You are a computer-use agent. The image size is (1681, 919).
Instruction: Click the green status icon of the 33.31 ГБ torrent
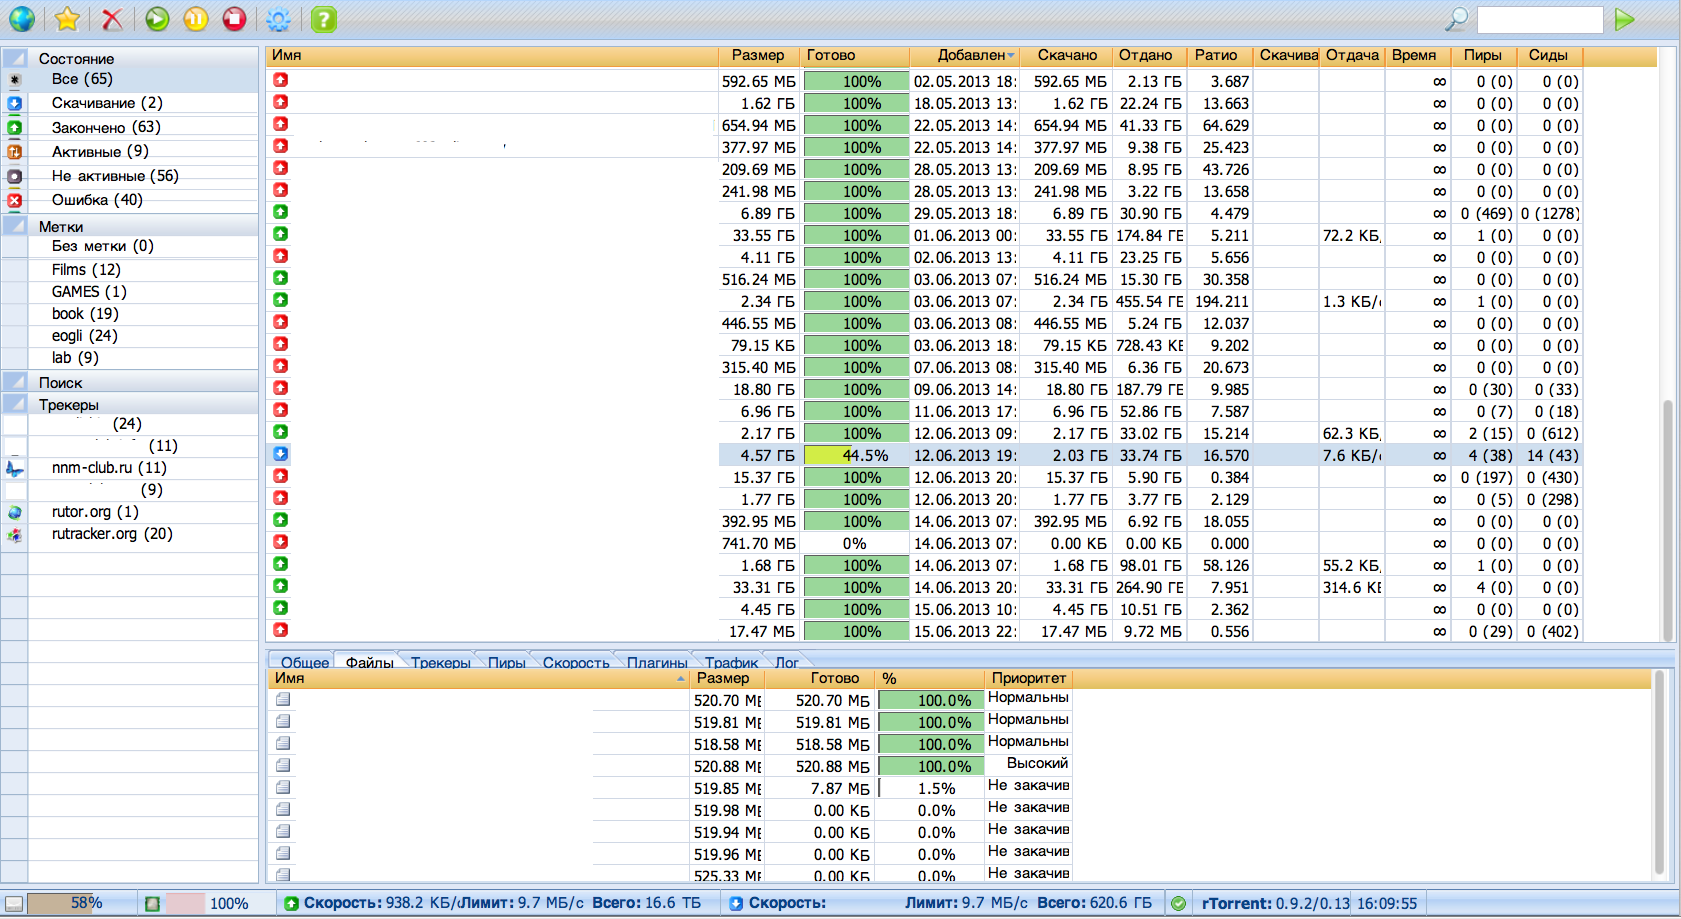coord(281,586)
